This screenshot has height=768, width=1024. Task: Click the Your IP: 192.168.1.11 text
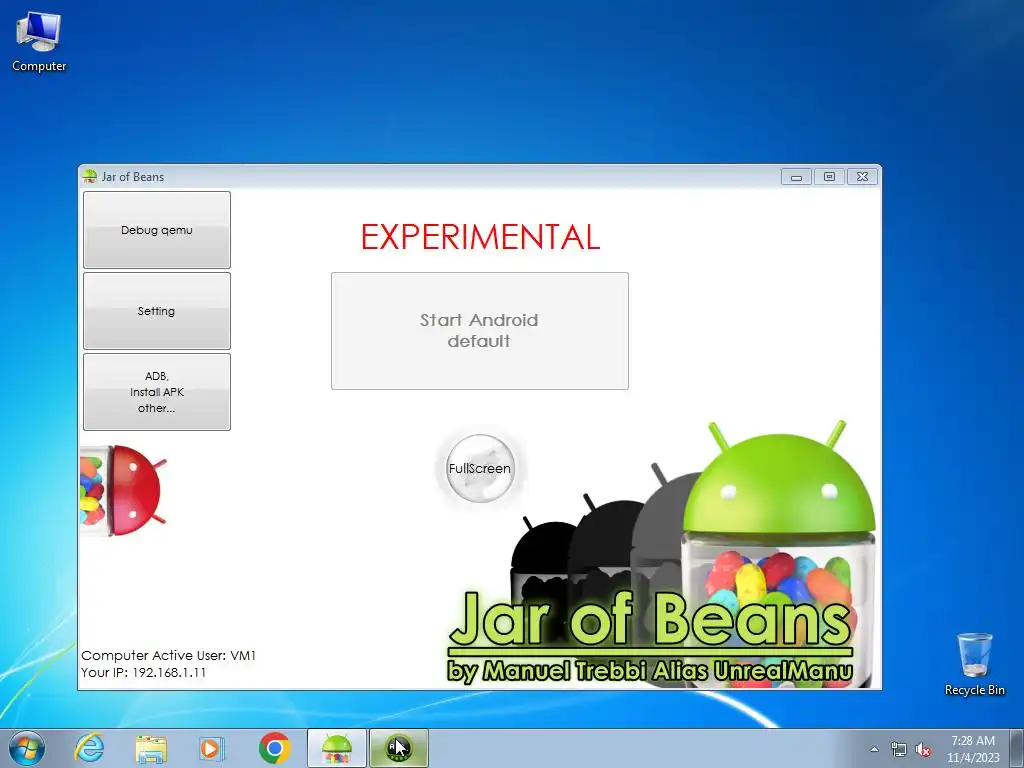[x=144, y=672]
